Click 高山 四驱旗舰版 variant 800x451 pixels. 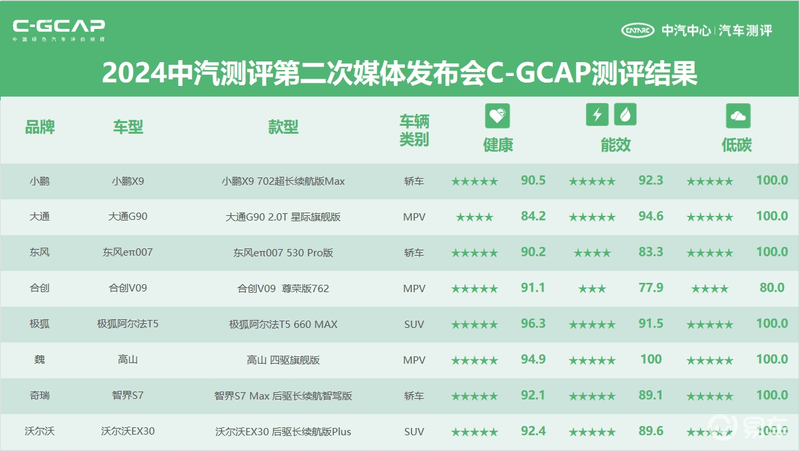(283, 360)
